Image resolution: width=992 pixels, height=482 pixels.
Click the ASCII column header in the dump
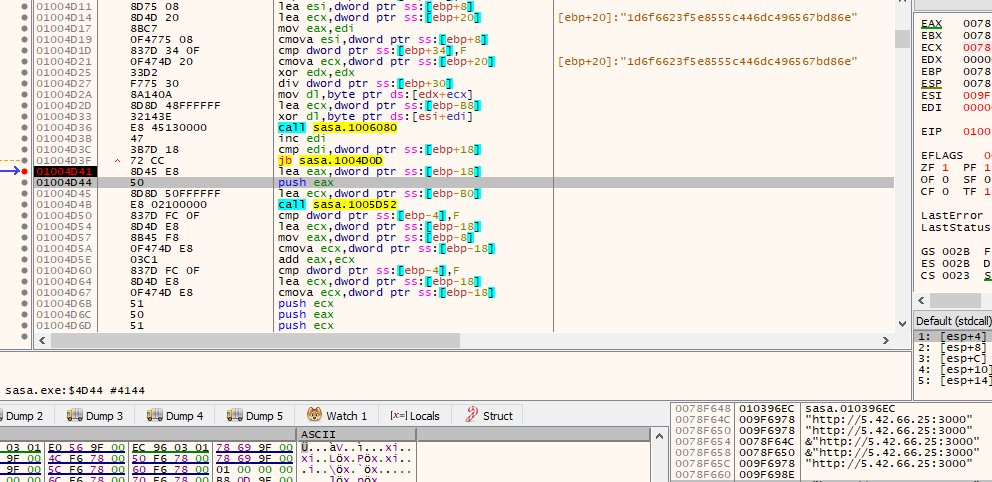tap(320, 434)
